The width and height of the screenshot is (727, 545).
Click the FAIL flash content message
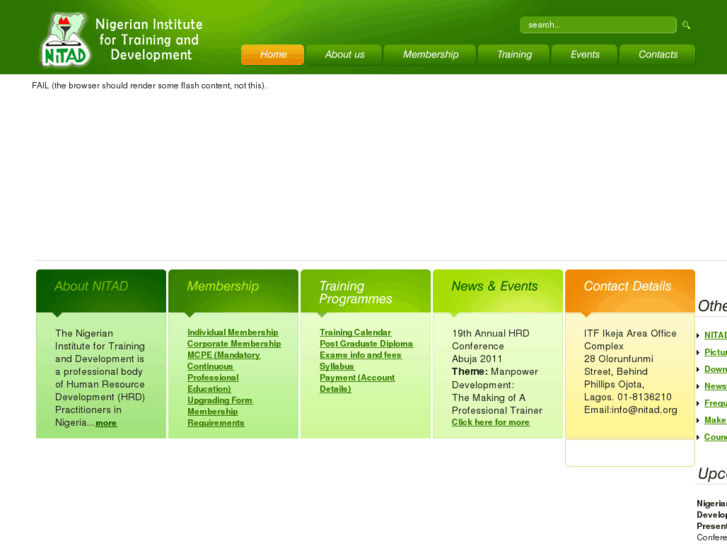click(149, 86)
